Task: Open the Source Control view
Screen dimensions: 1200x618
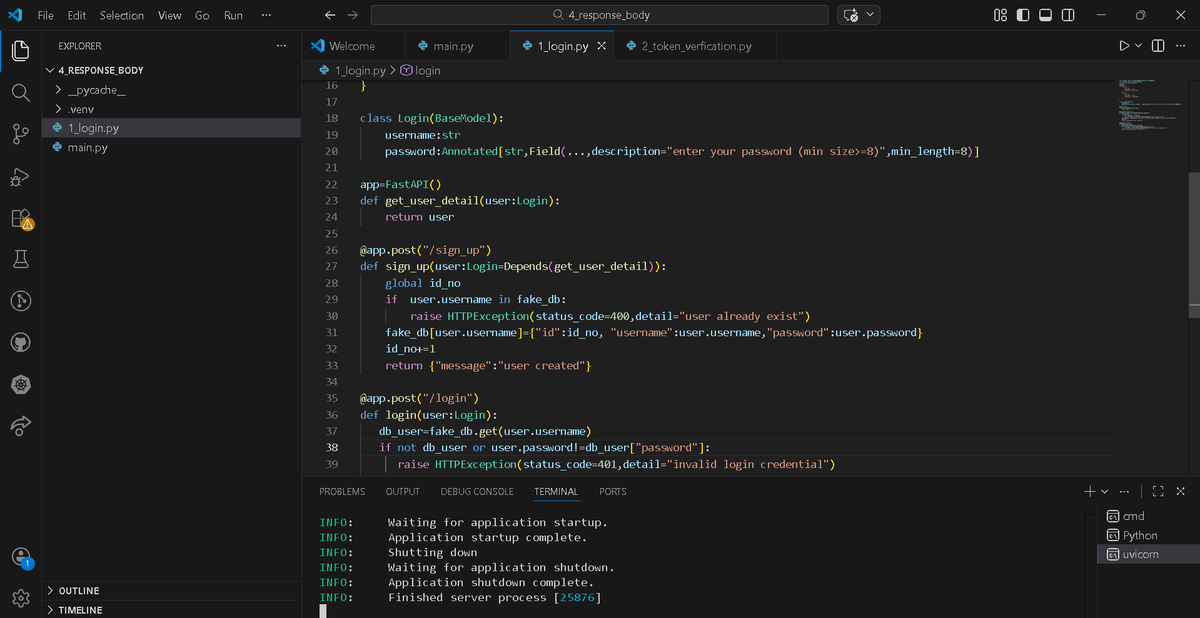Action: [21, 134]
